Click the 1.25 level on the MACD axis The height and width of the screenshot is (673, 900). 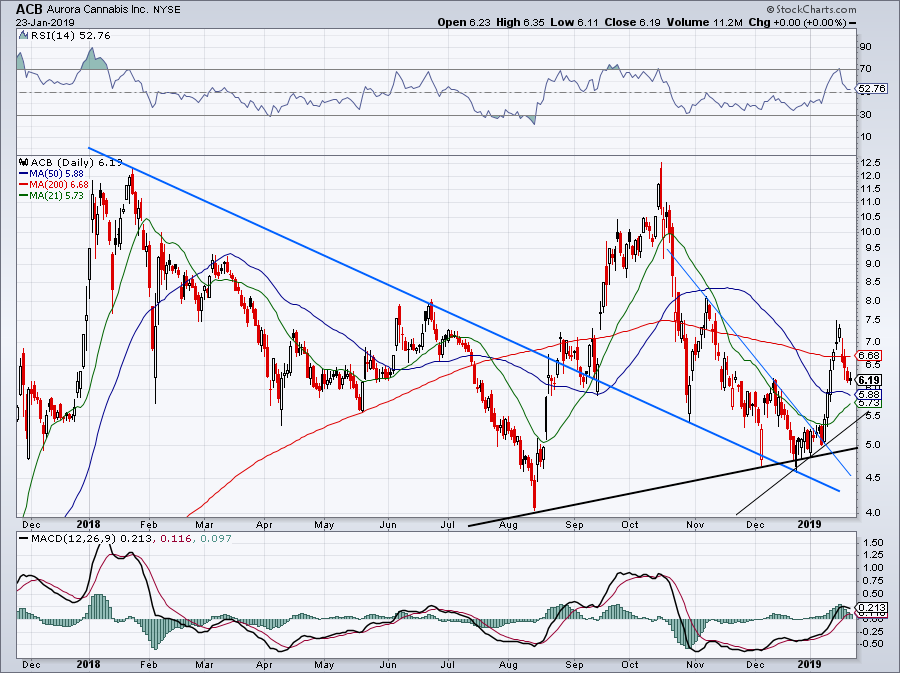point(873,555)
